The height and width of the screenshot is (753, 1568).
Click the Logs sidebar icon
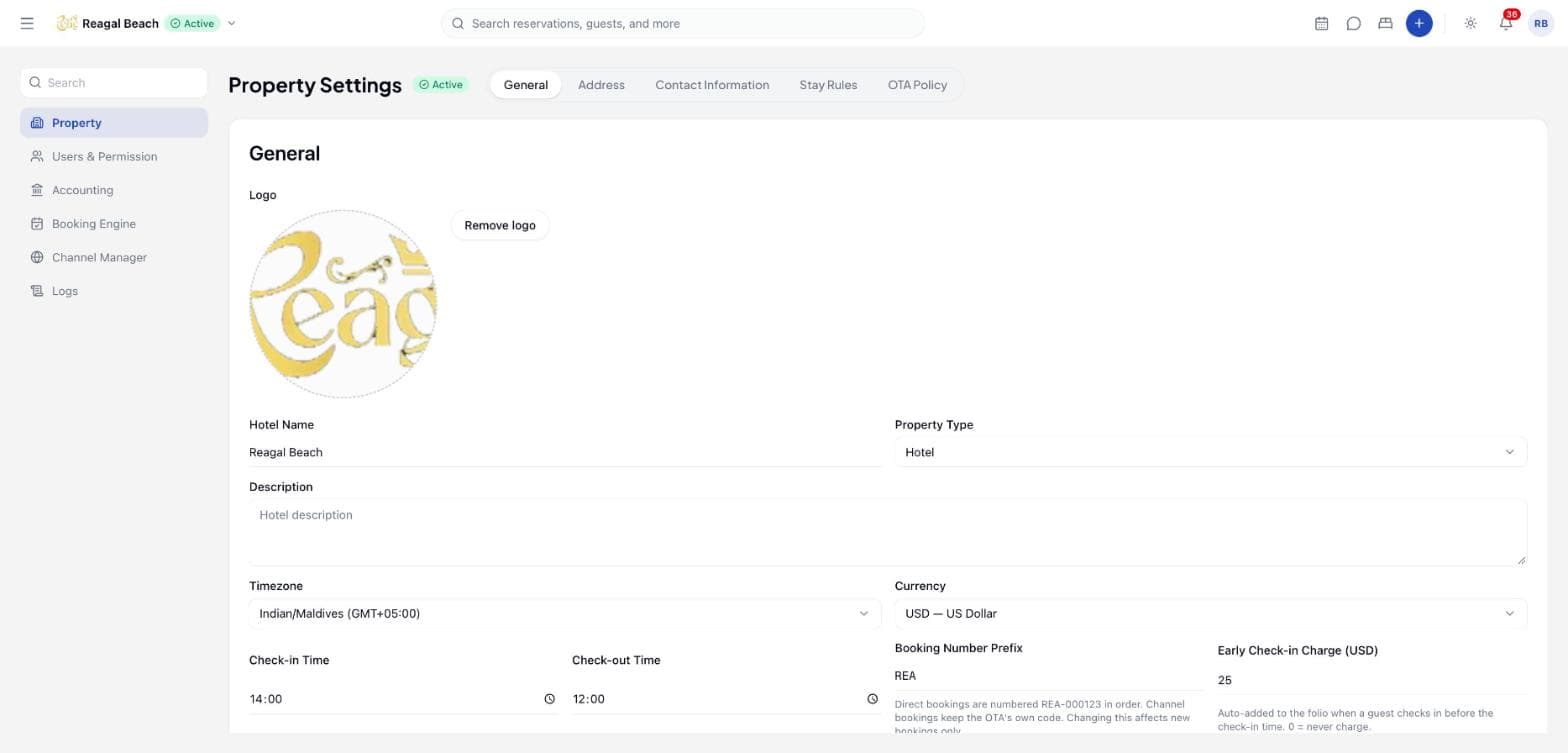pyautogui.click(x=37, y=291)
